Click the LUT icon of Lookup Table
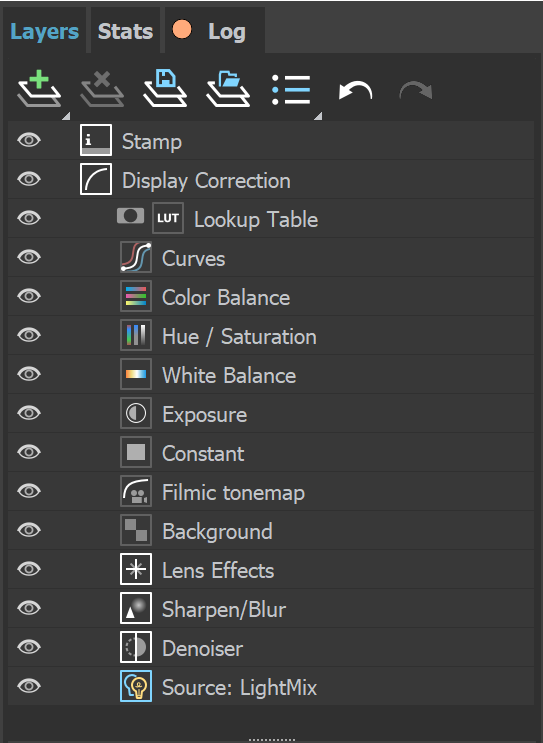This screenshot has width=543, height=743. [x=168, y=218]
